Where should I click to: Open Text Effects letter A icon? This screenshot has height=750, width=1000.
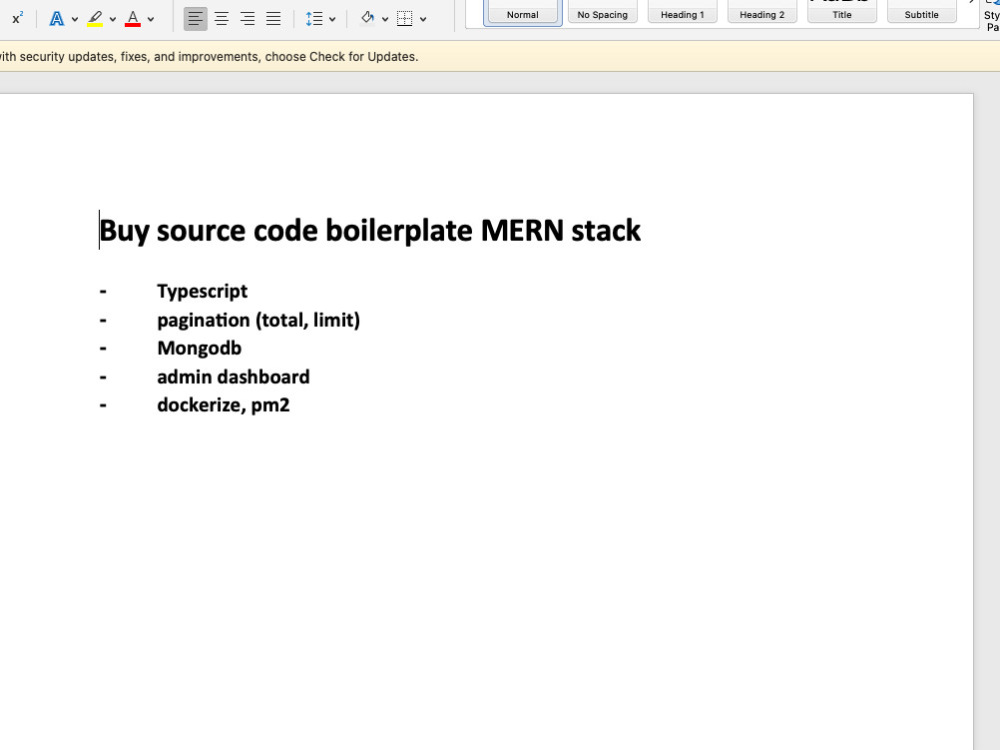(57, 19)
